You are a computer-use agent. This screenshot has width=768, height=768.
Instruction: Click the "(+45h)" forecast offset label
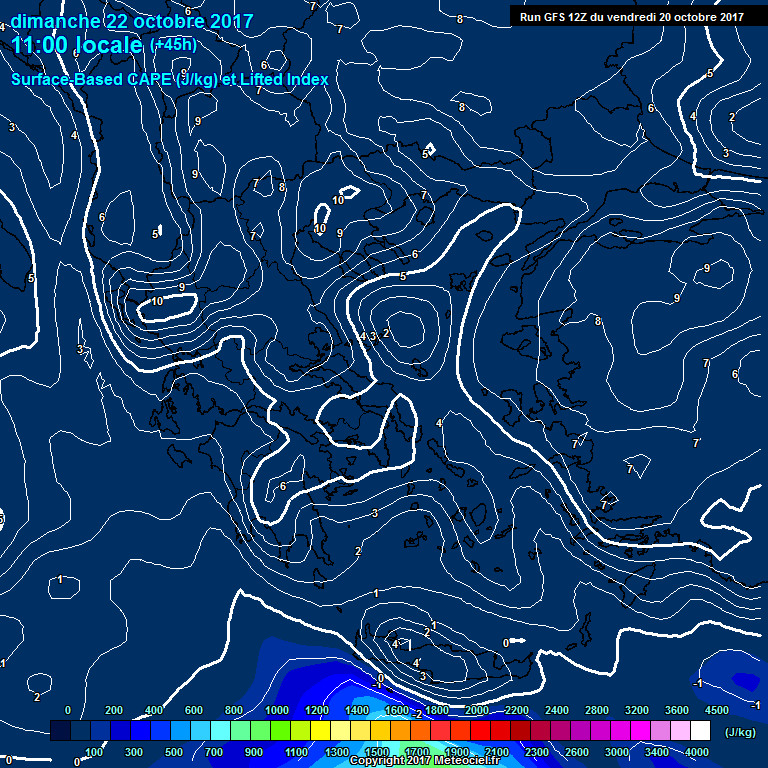[x=173, y=45]
